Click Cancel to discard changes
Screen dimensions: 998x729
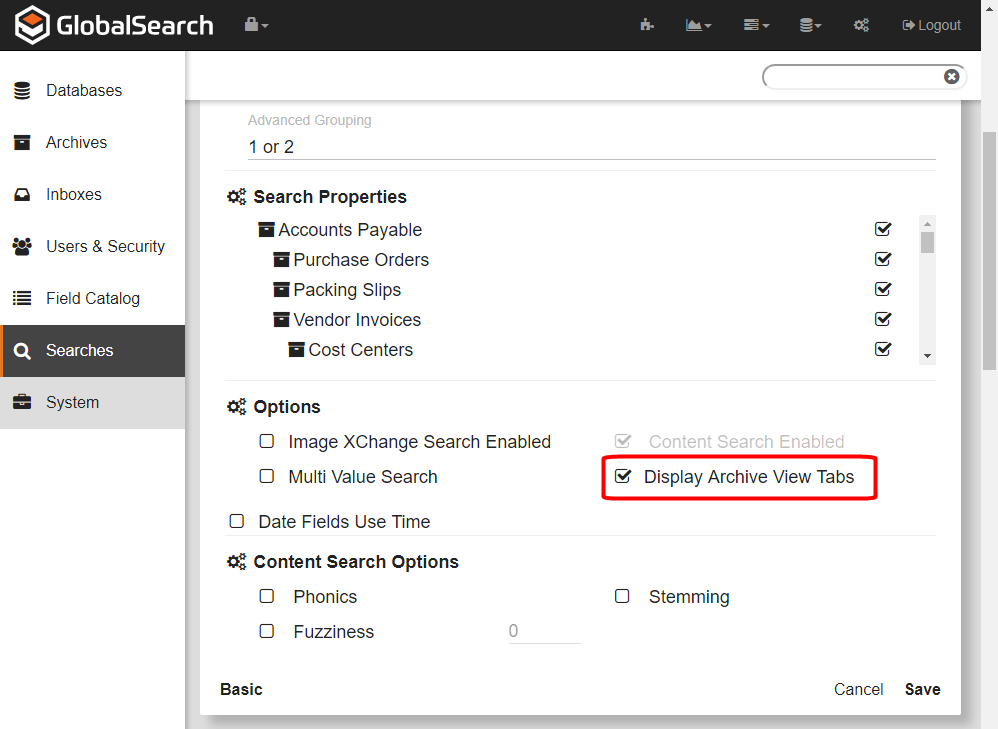pyautogui.click(x=858, y=689)
